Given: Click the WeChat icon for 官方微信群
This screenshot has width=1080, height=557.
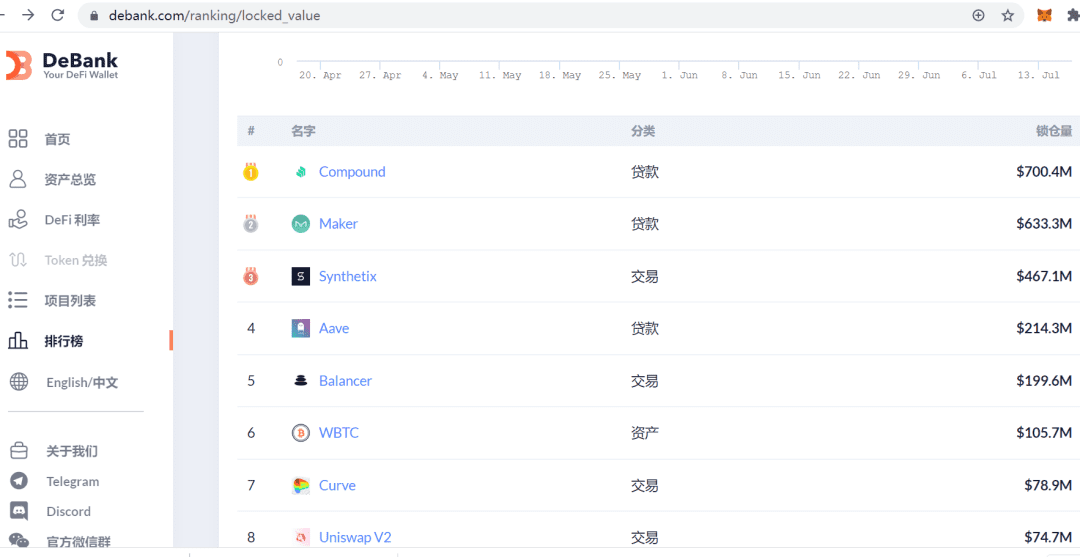Looking at the screenshot, I should [19, 540].
